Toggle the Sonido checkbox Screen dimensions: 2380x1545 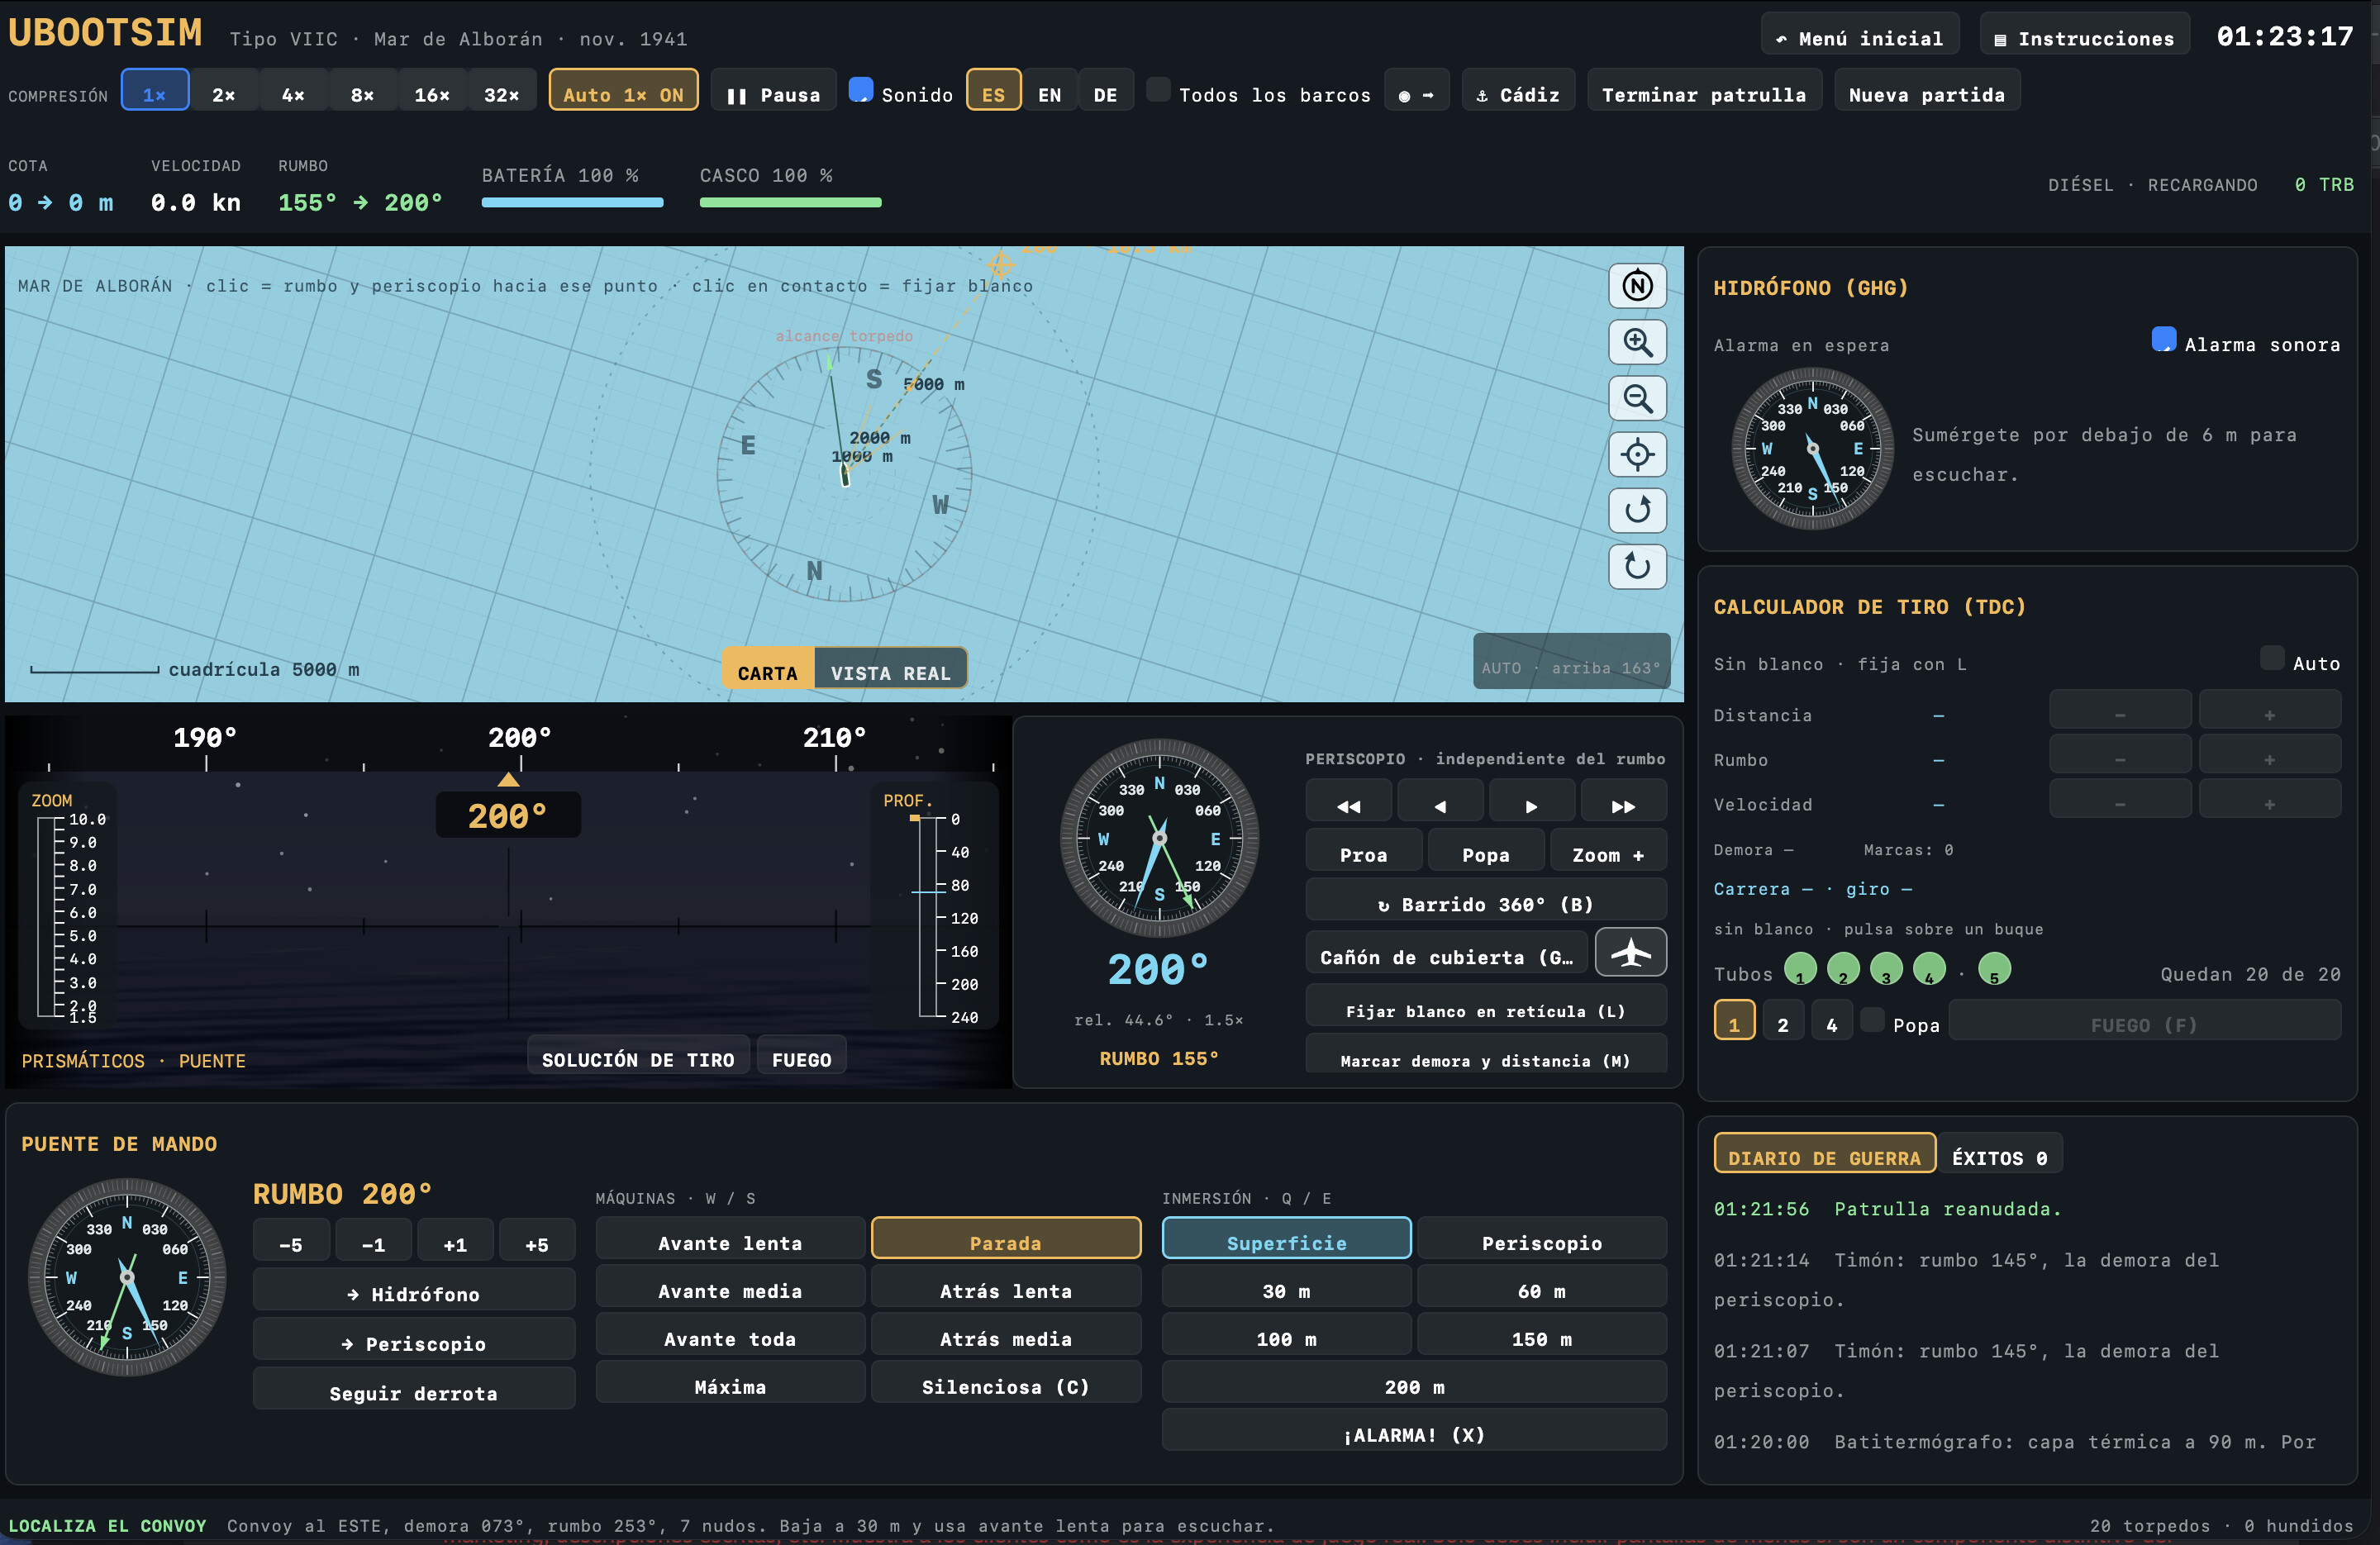(x=860, y=90)
